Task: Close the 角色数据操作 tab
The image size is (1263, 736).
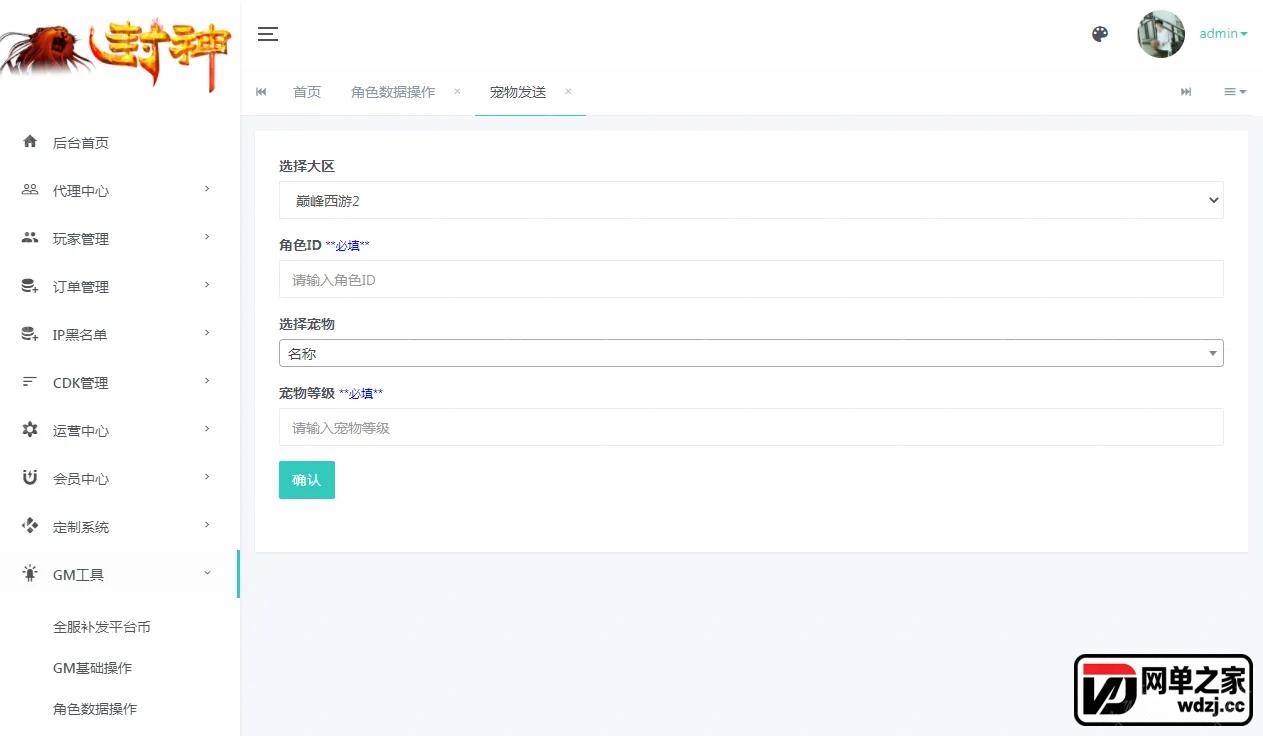Action: pos(457,91)
